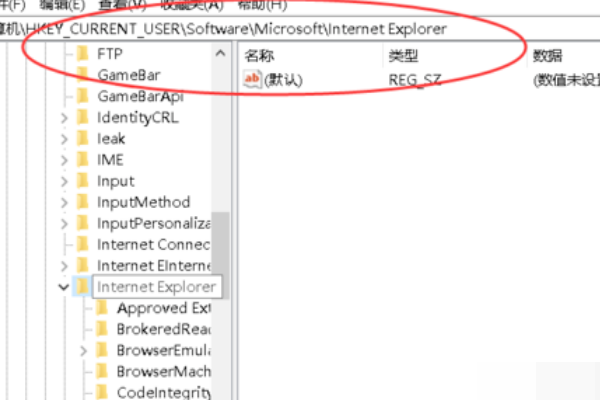Expand the Ieak key
The image size is (600, 400).
(x=64, y=139)
